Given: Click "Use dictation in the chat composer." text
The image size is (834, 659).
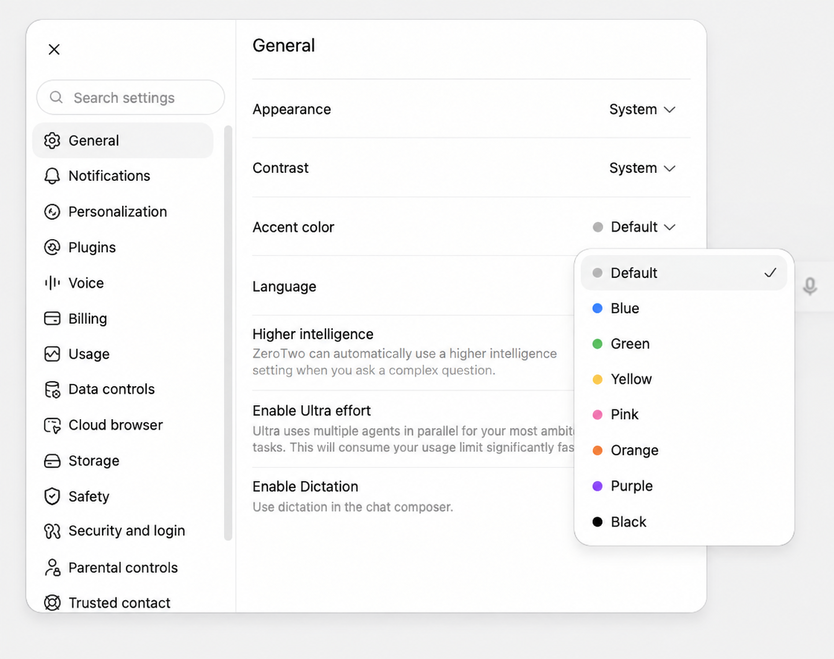Looking at the screenshot, I should click(x=353, y=507).
